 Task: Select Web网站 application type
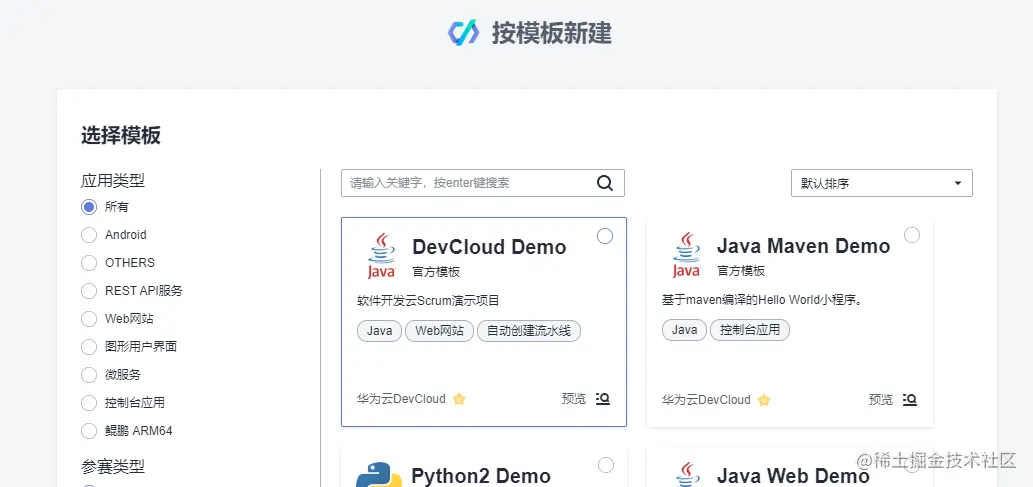(89, 319)
